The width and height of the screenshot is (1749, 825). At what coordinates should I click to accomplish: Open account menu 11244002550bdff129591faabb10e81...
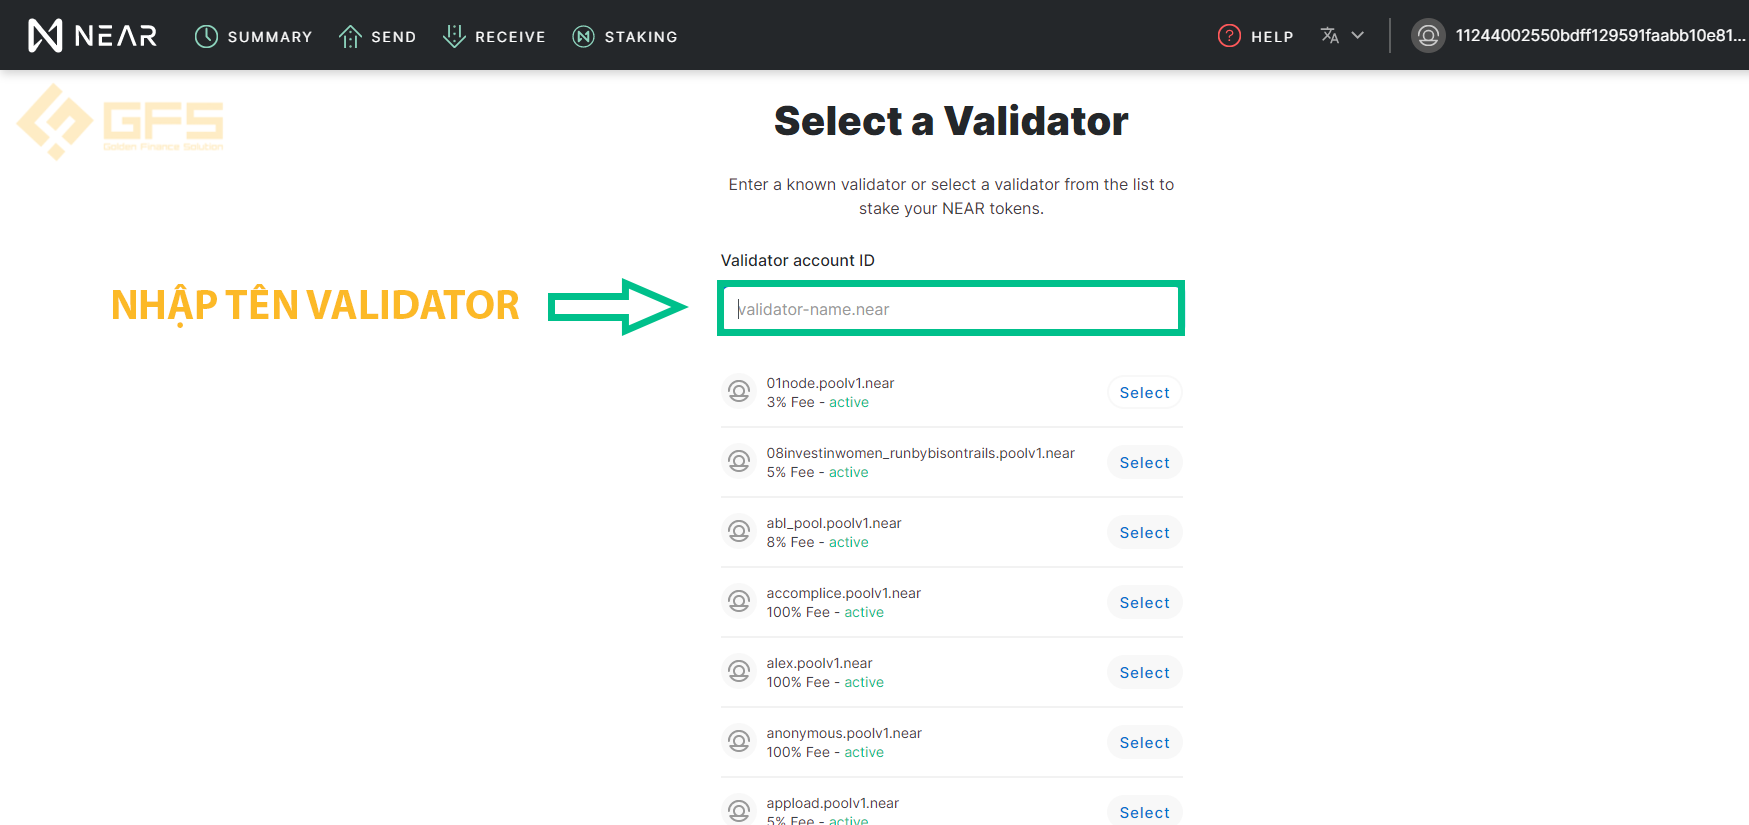point(1579,36)
